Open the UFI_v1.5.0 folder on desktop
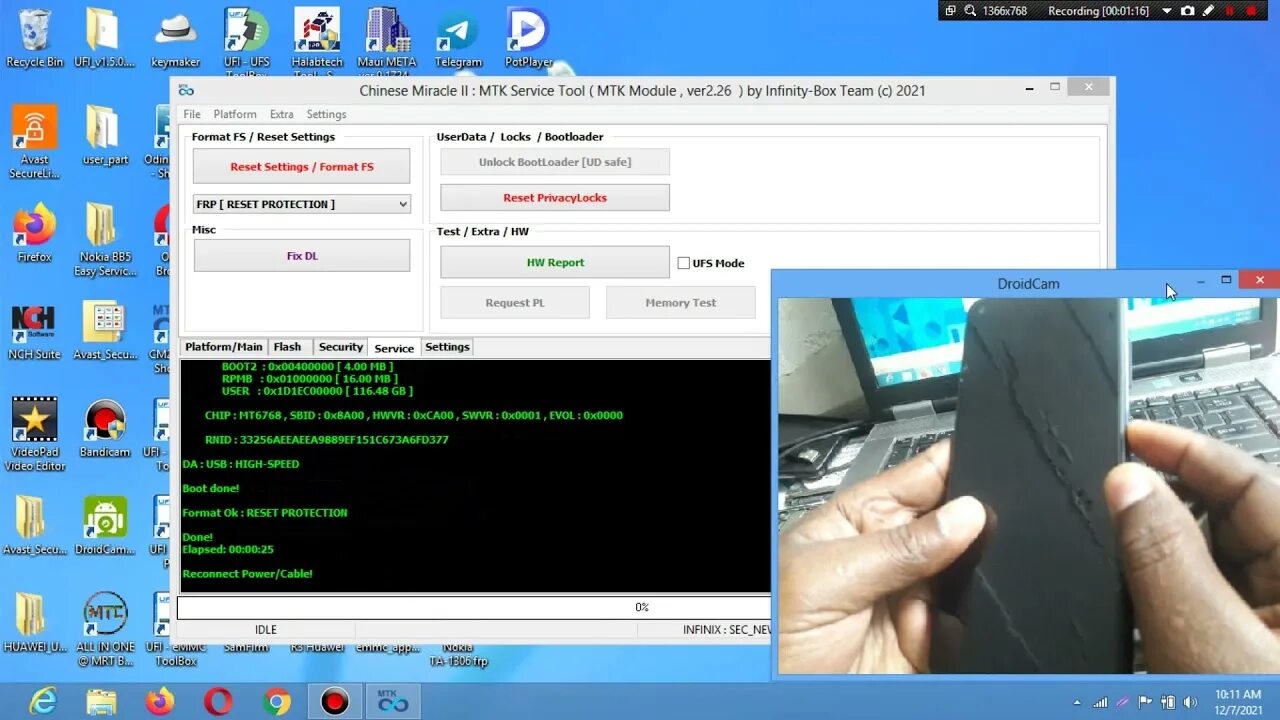The image size is (1280, 720). point(103,38)
